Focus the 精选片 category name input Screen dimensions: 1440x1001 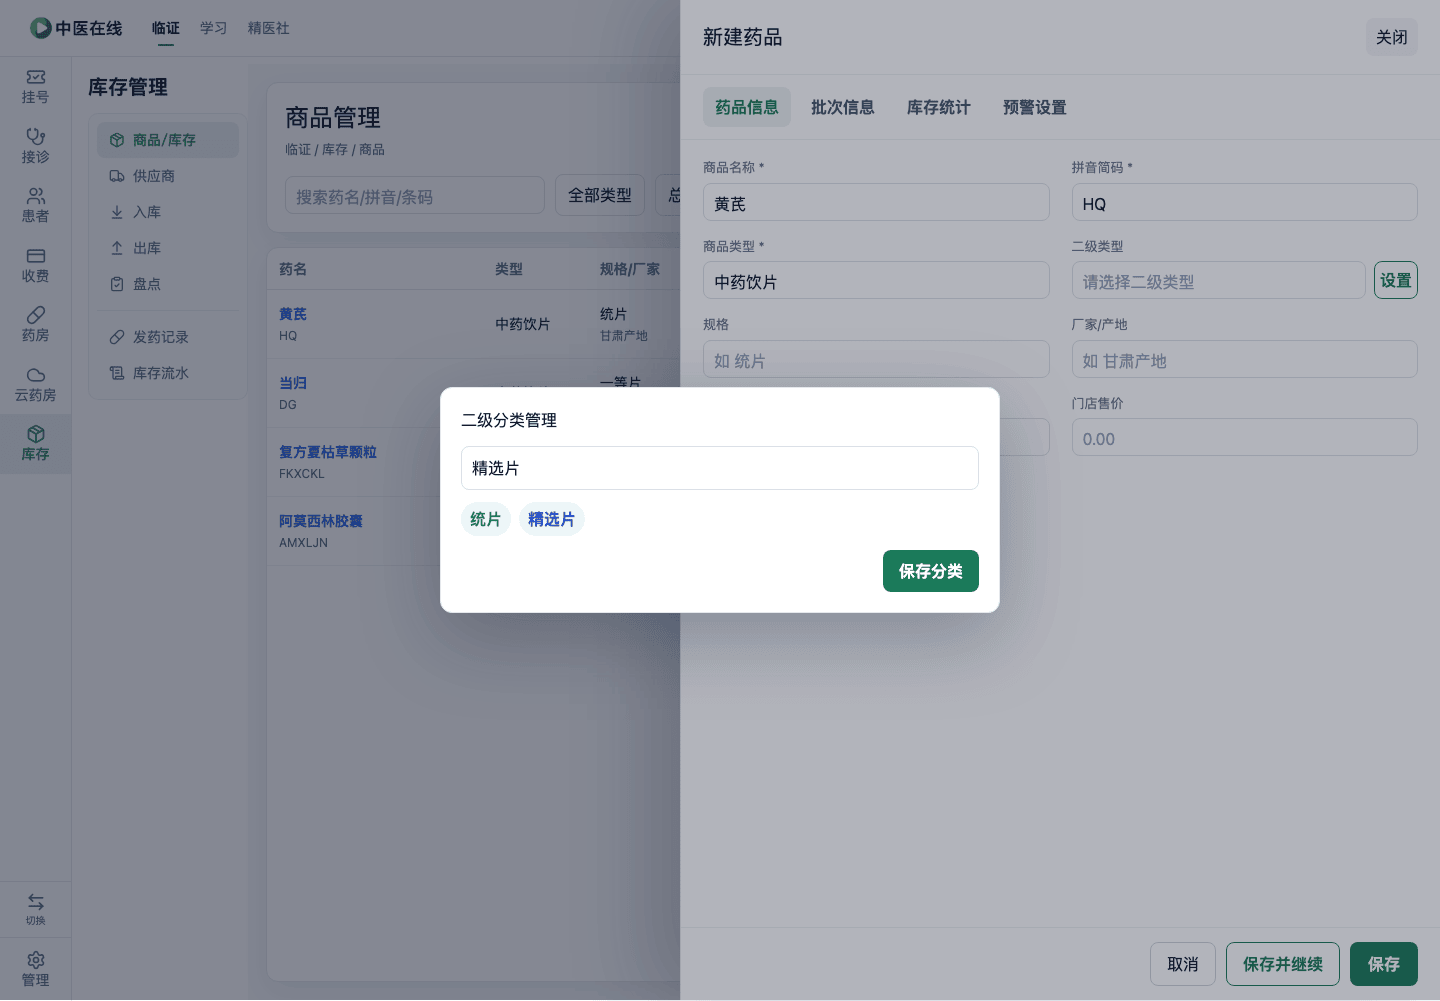pyautogui.click(x=720, y=468)
